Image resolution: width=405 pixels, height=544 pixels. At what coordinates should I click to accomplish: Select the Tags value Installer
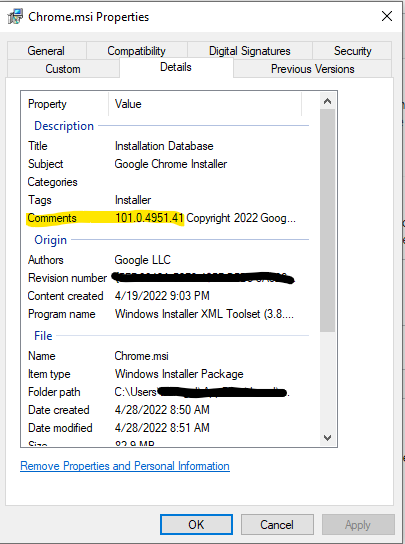tap(133, 200)
